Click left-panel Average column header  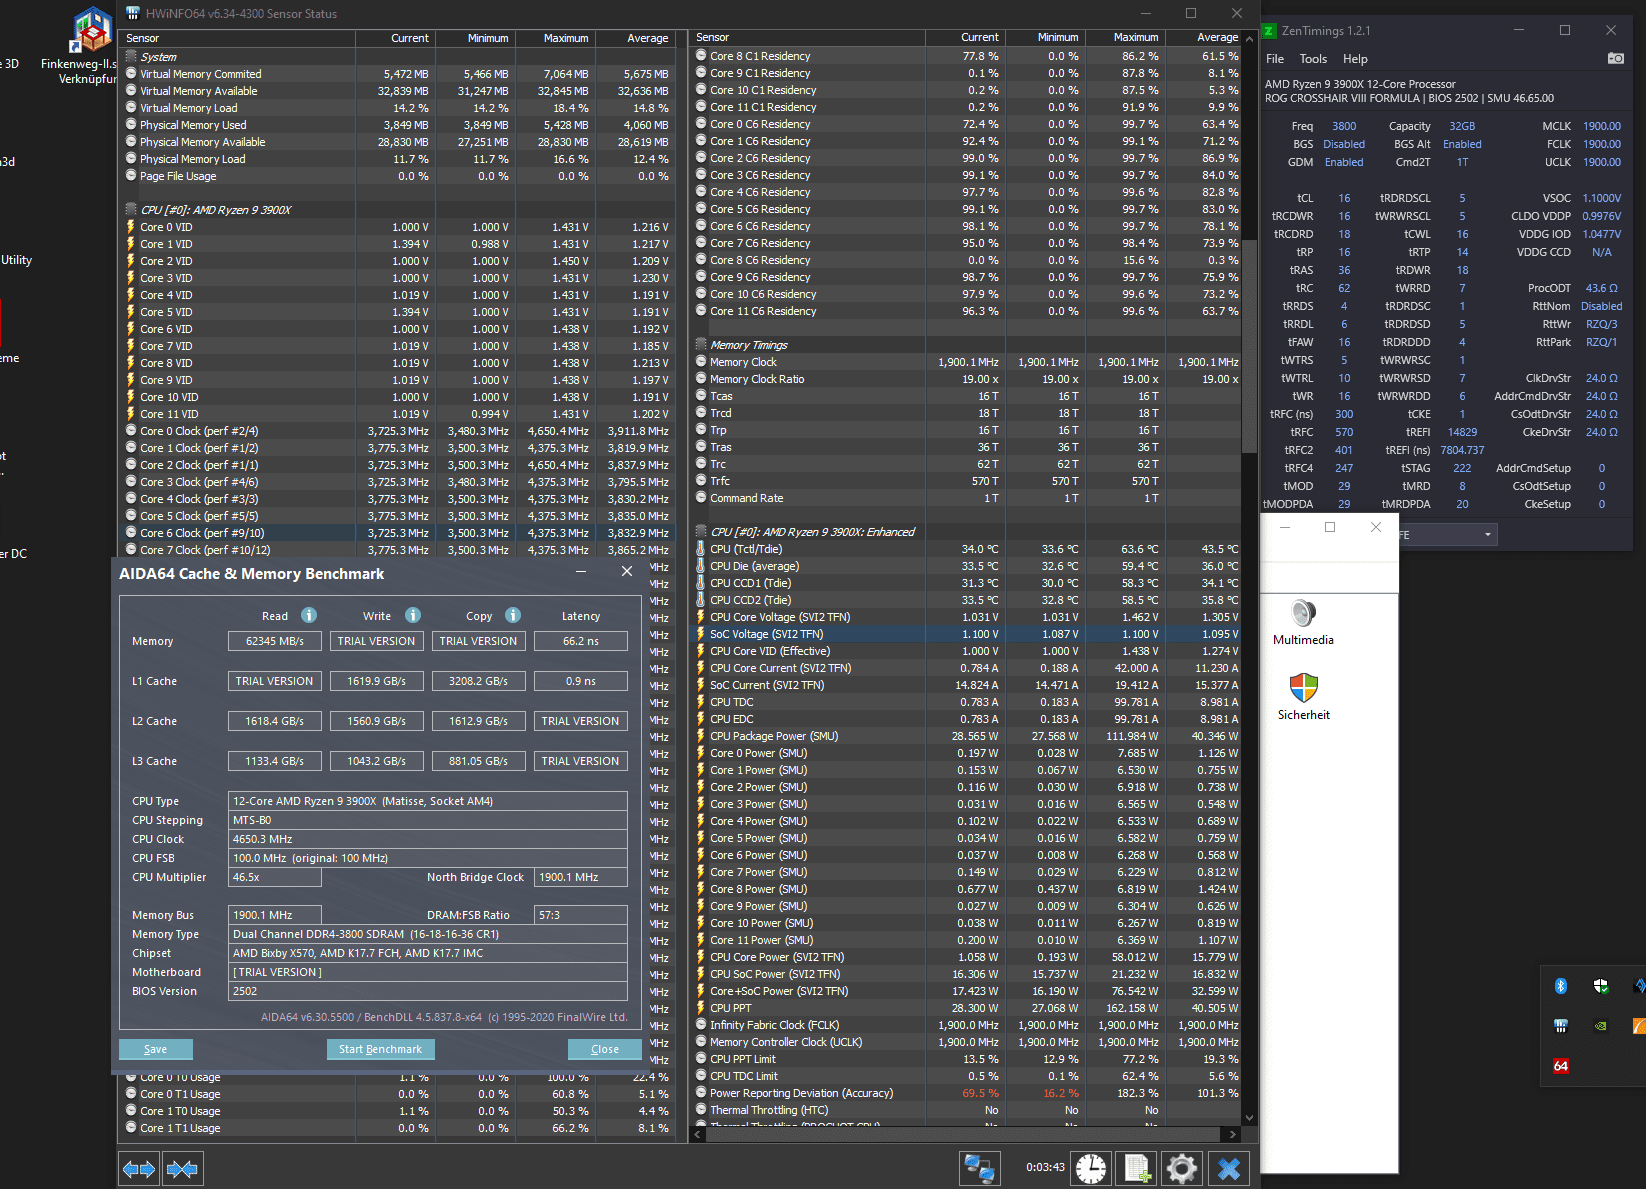635,38
